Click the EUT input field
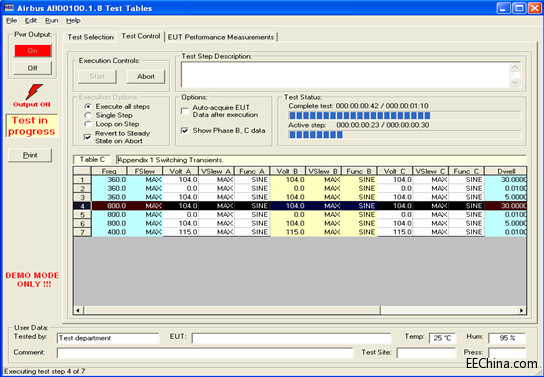Image resolution: width=544 pixels, height=377 pixels. (x=291, y=338)
